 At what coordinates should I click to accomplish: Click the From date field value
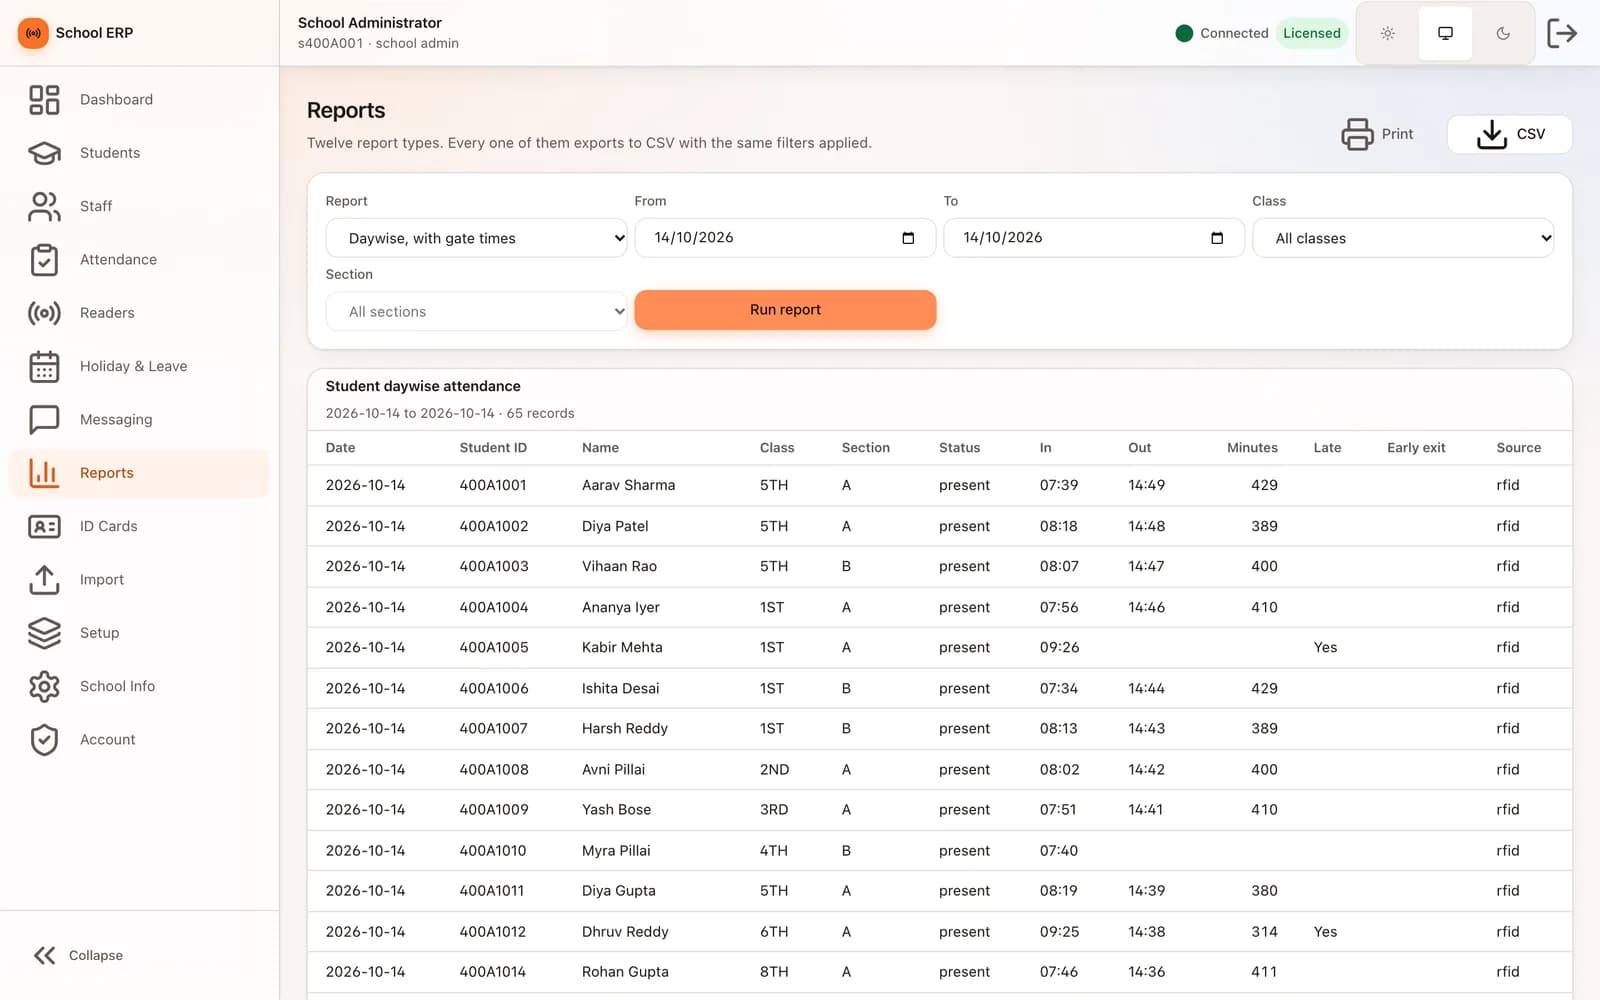tap(694, 237)
